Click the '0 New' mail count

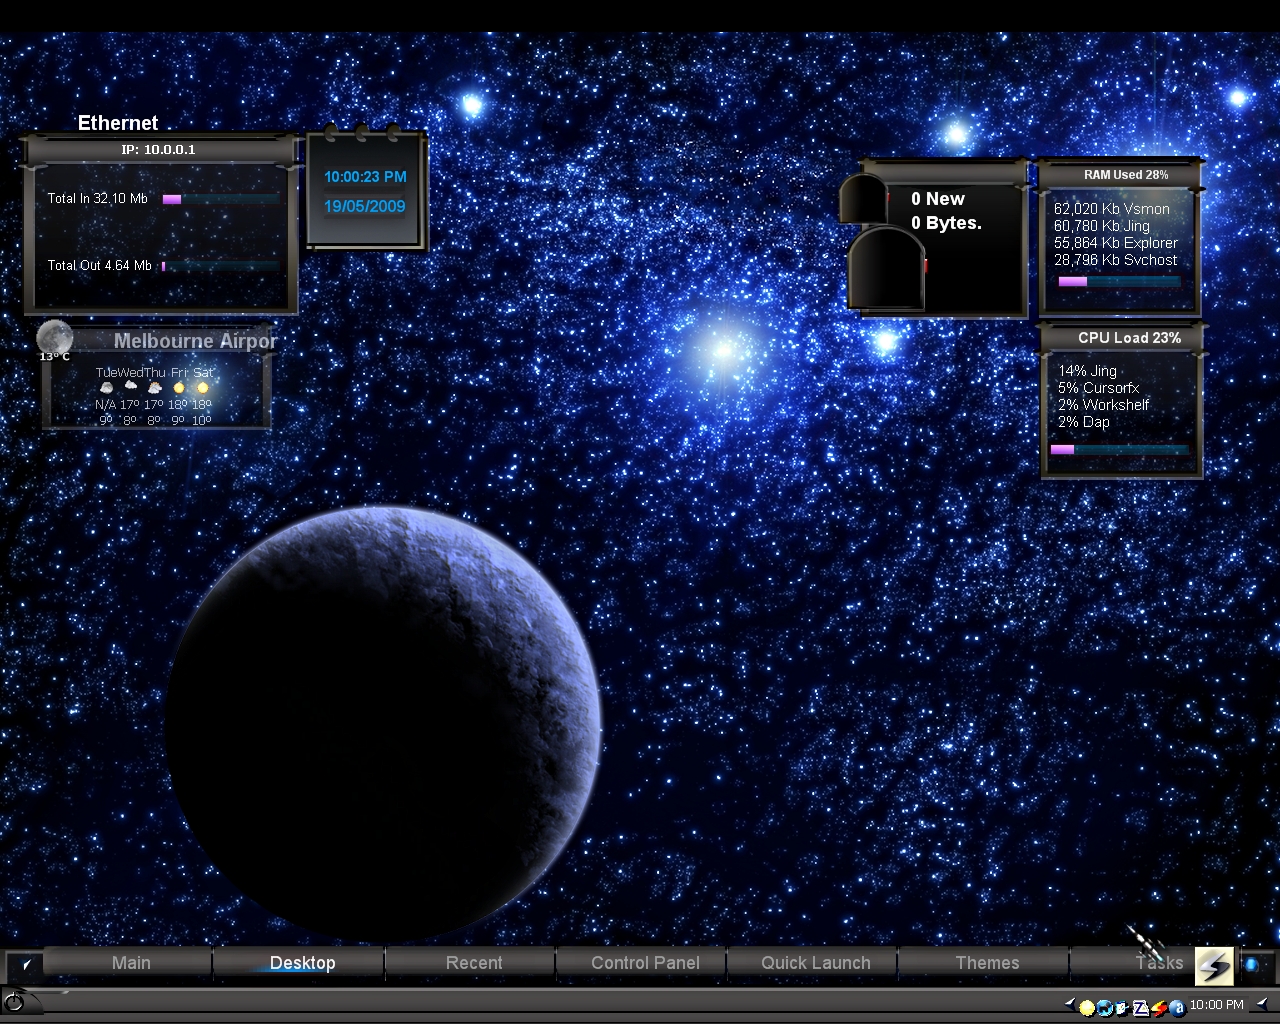938,199
